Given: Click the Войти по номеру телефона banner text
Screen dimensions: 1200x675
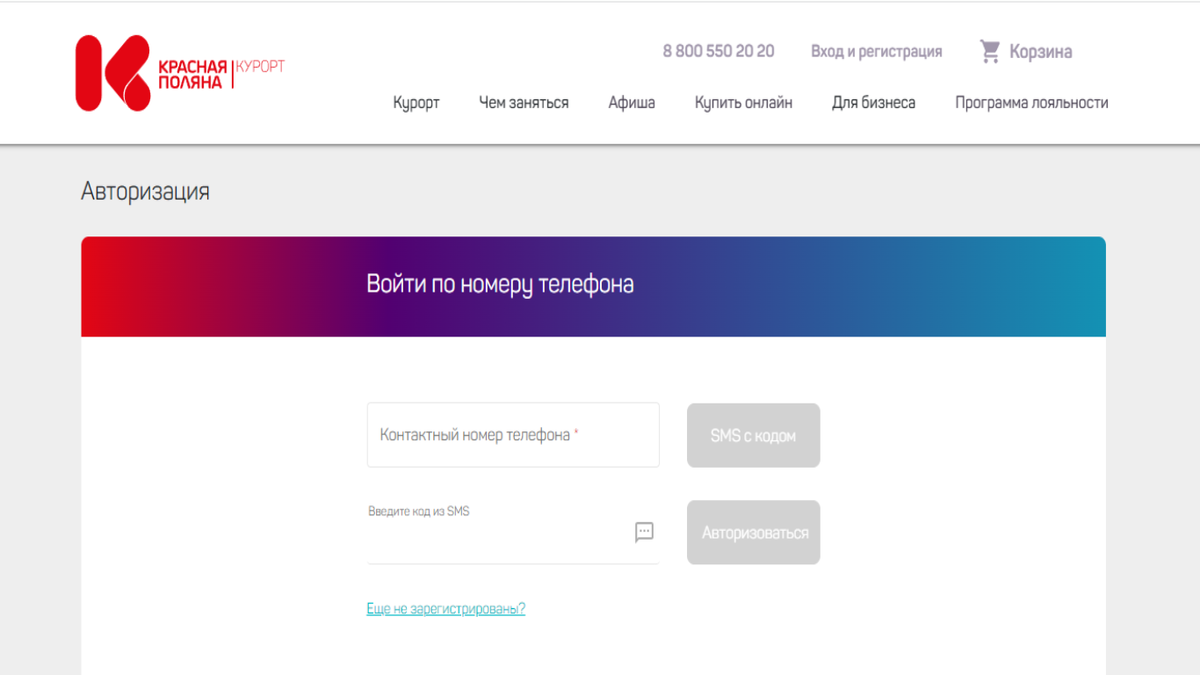Looking at the screenshot, I should click(x=500, y=284).
